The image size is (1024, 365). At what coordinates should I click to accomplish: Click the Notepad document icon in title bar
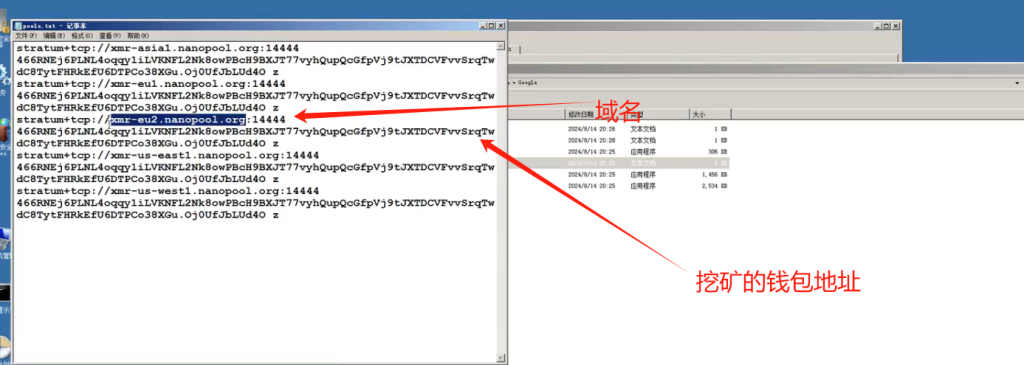pos(19,26)
